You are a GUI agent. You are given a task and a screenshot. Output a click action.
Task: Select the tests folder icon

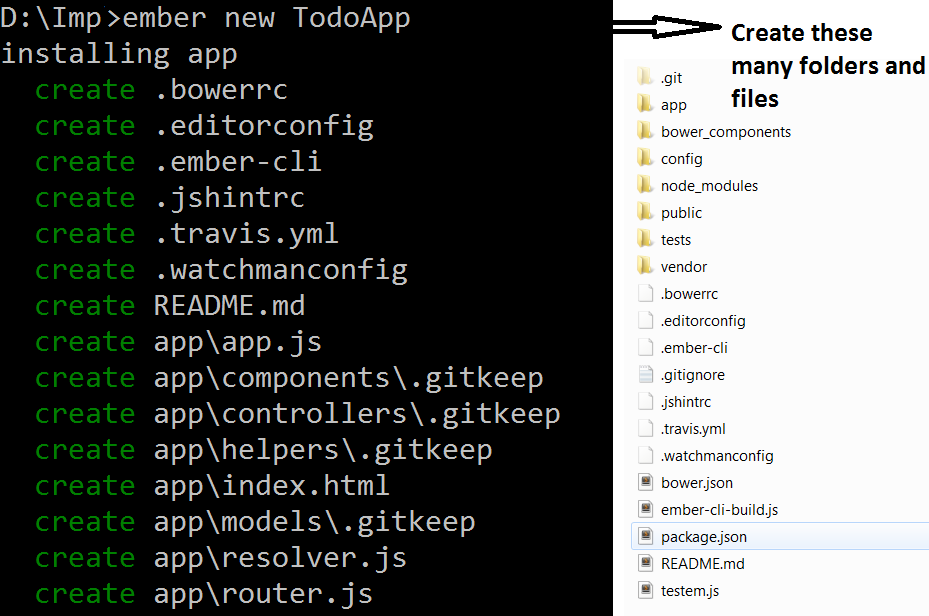pos(645,239)
